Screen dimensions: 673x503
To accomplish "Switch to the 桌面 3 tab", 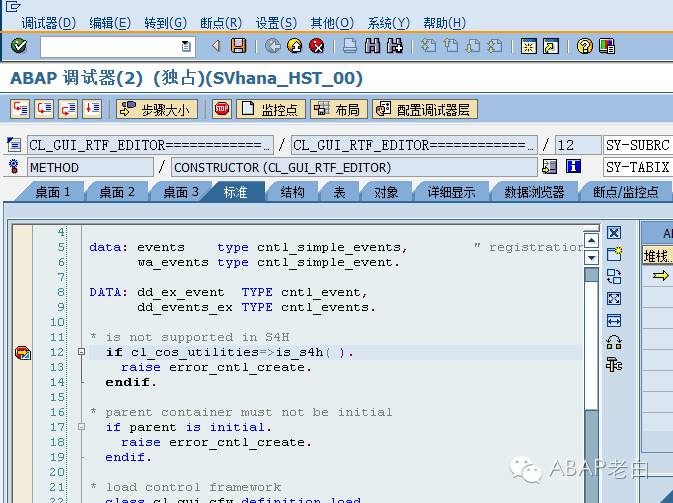I will coord(181,192).
